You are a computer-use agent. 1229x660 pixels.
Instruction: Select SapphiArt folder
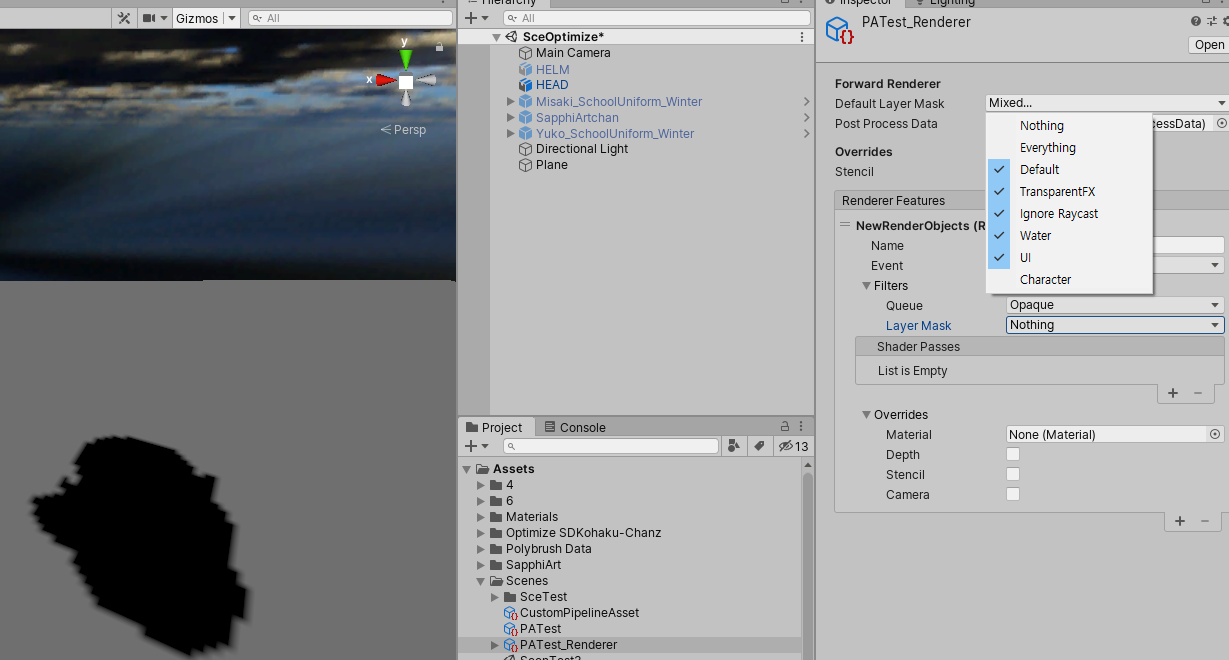click(533, 565)
